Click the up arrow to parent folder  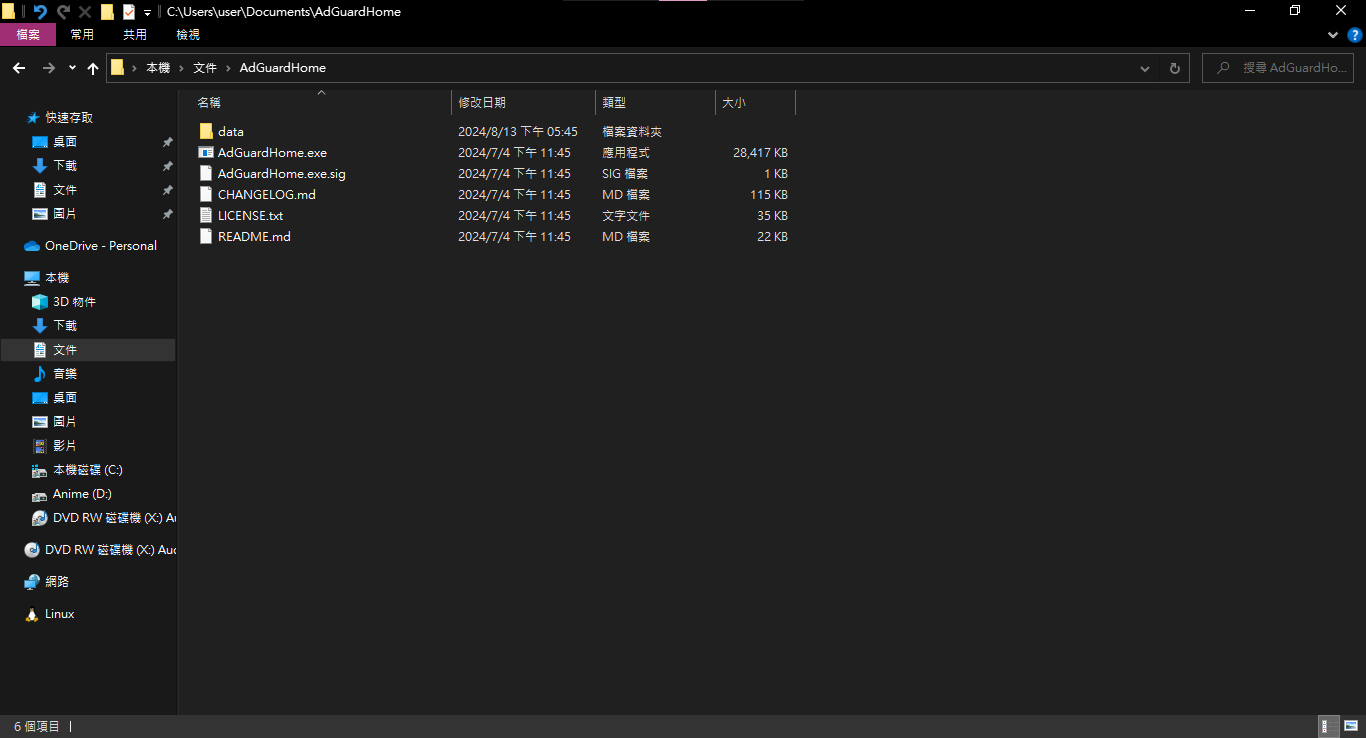click(93, 68)
